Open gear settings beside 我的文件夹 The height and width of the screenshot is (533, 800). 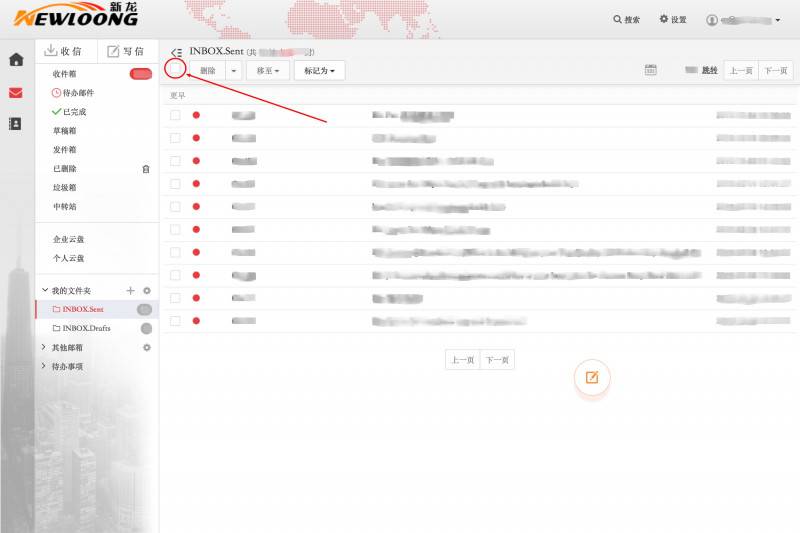(147, 290)
